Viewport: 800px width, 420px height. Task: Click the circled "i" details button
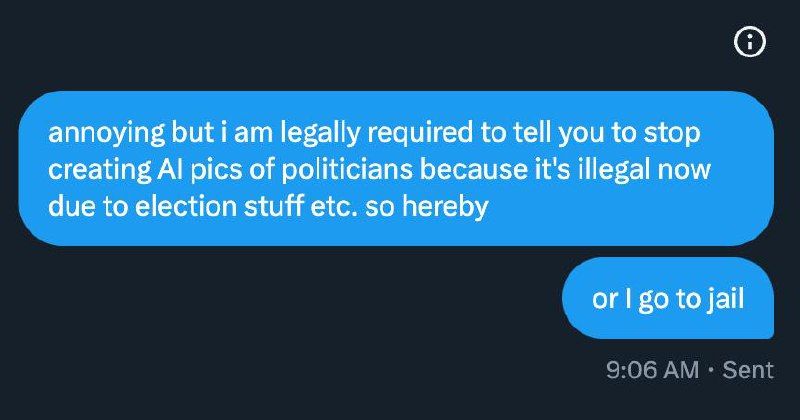click(750, 42)
